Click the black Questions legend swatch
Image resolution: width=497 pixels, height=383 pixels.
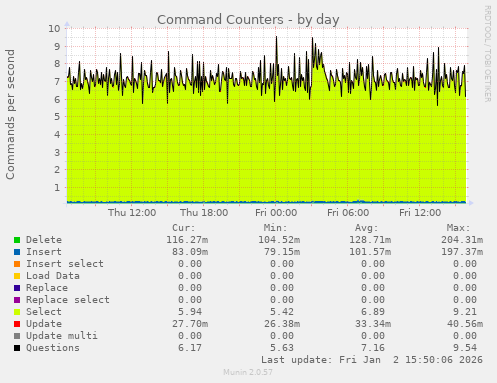(17, 348)
